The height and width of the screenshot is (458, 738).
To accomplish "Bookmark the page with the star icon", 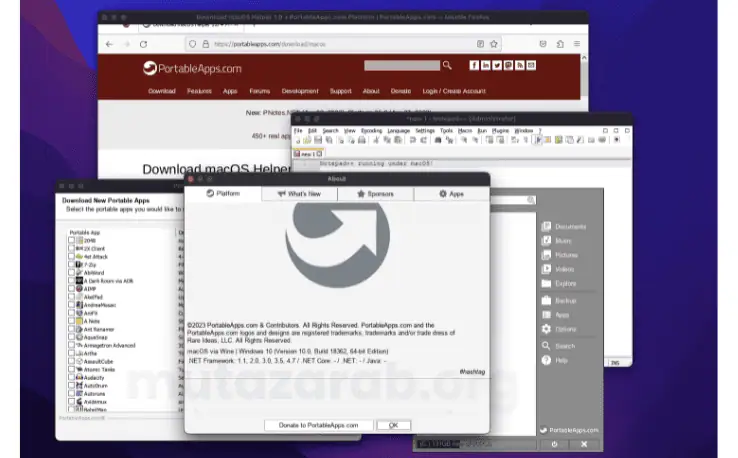I will click(x=494, y=44).
